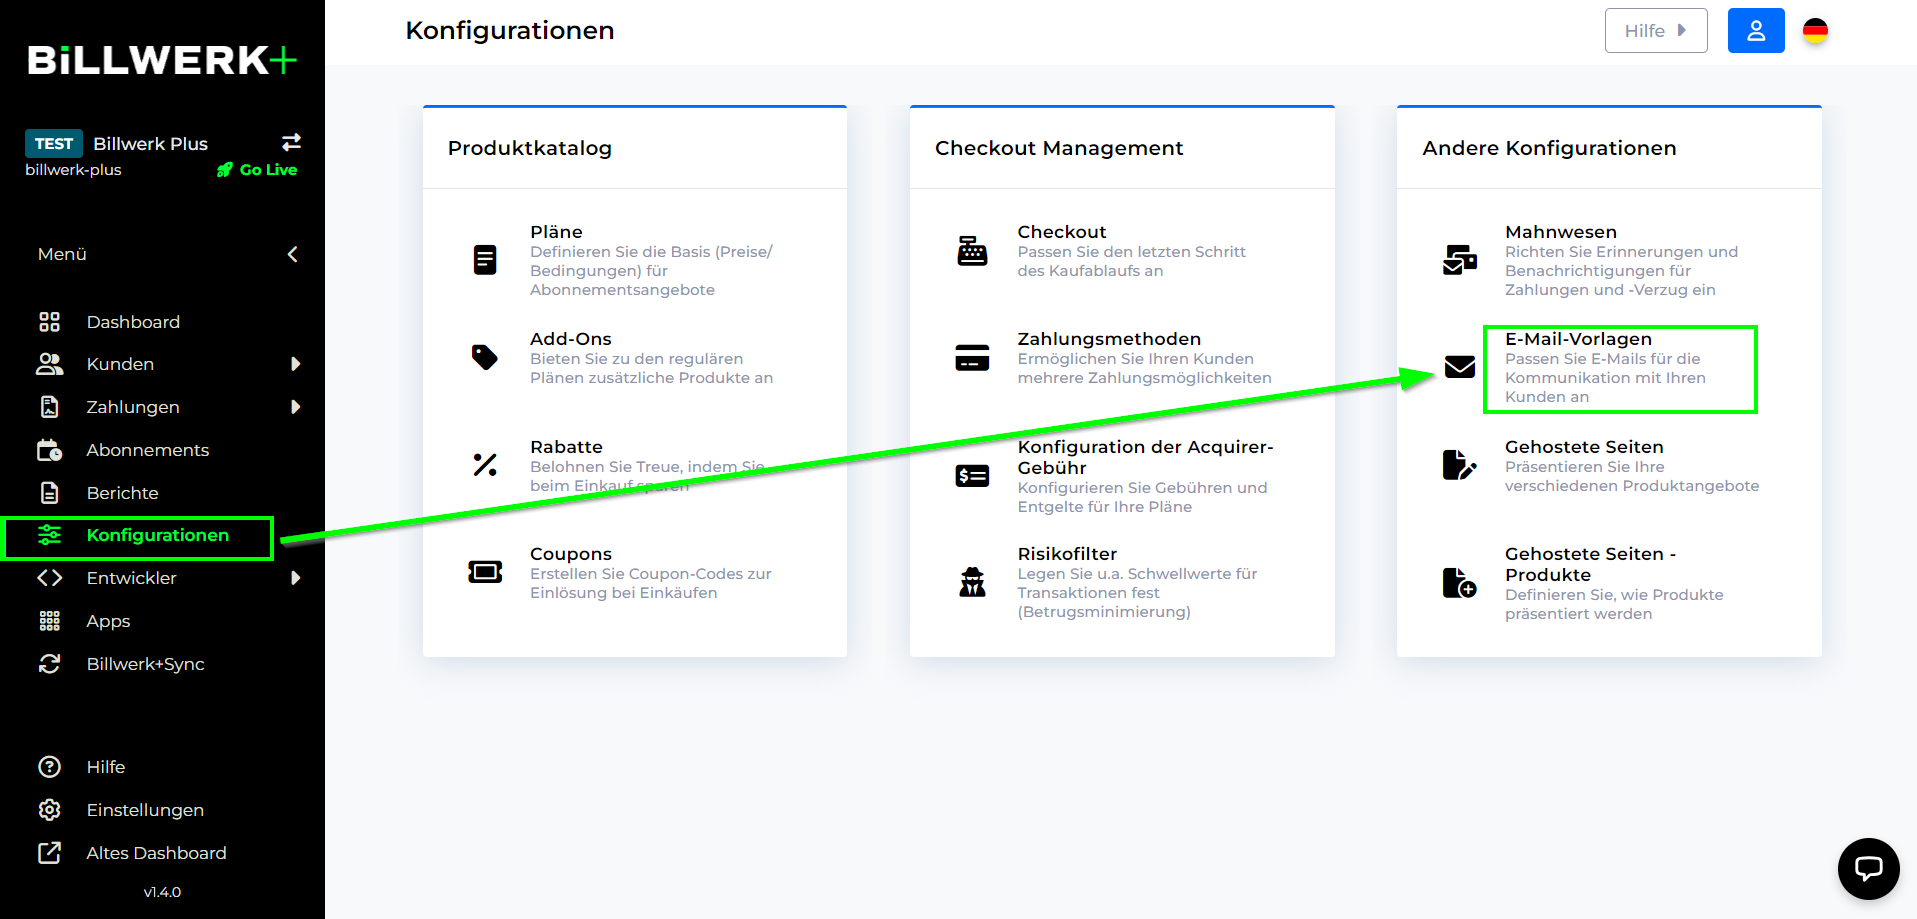Screen dimensions: 1917x919
Task: Click the Pläne document icon
Action: click(x=485, y=260)
